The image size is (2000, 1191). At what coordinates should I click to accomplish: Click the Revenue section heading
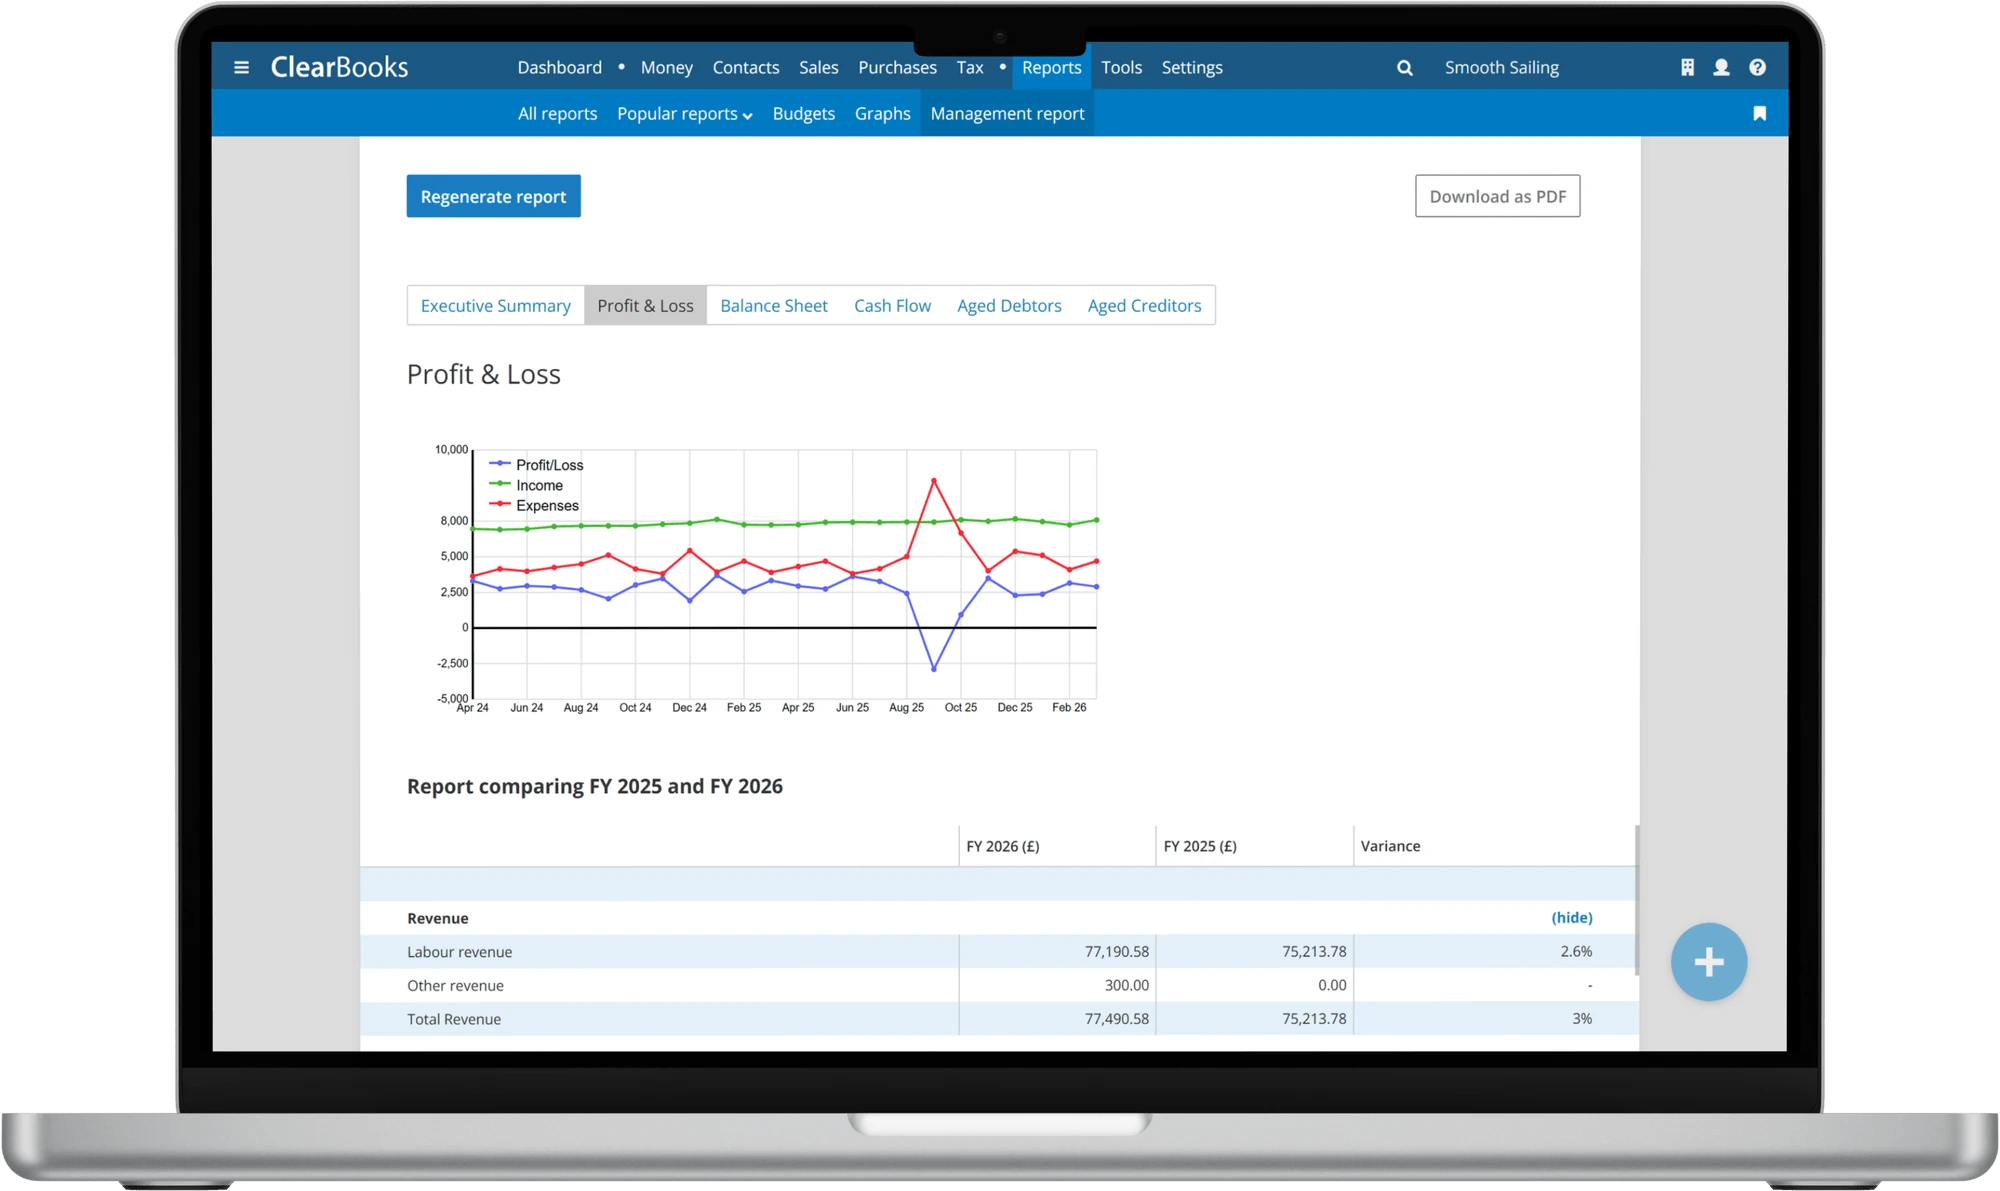tap(437, 918)
